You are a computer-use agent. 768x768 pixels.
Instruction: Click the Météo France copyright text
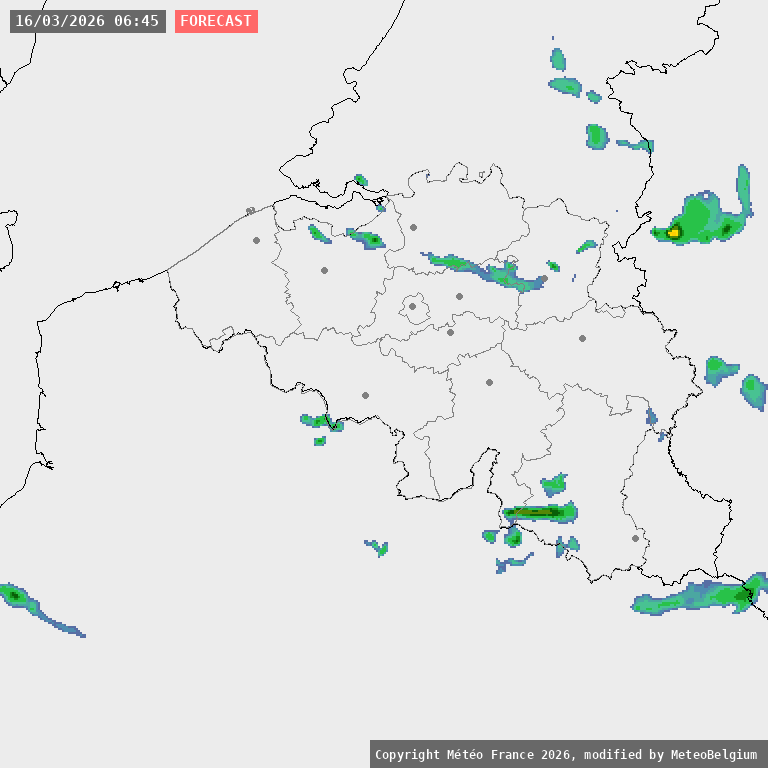coord(568,754)
